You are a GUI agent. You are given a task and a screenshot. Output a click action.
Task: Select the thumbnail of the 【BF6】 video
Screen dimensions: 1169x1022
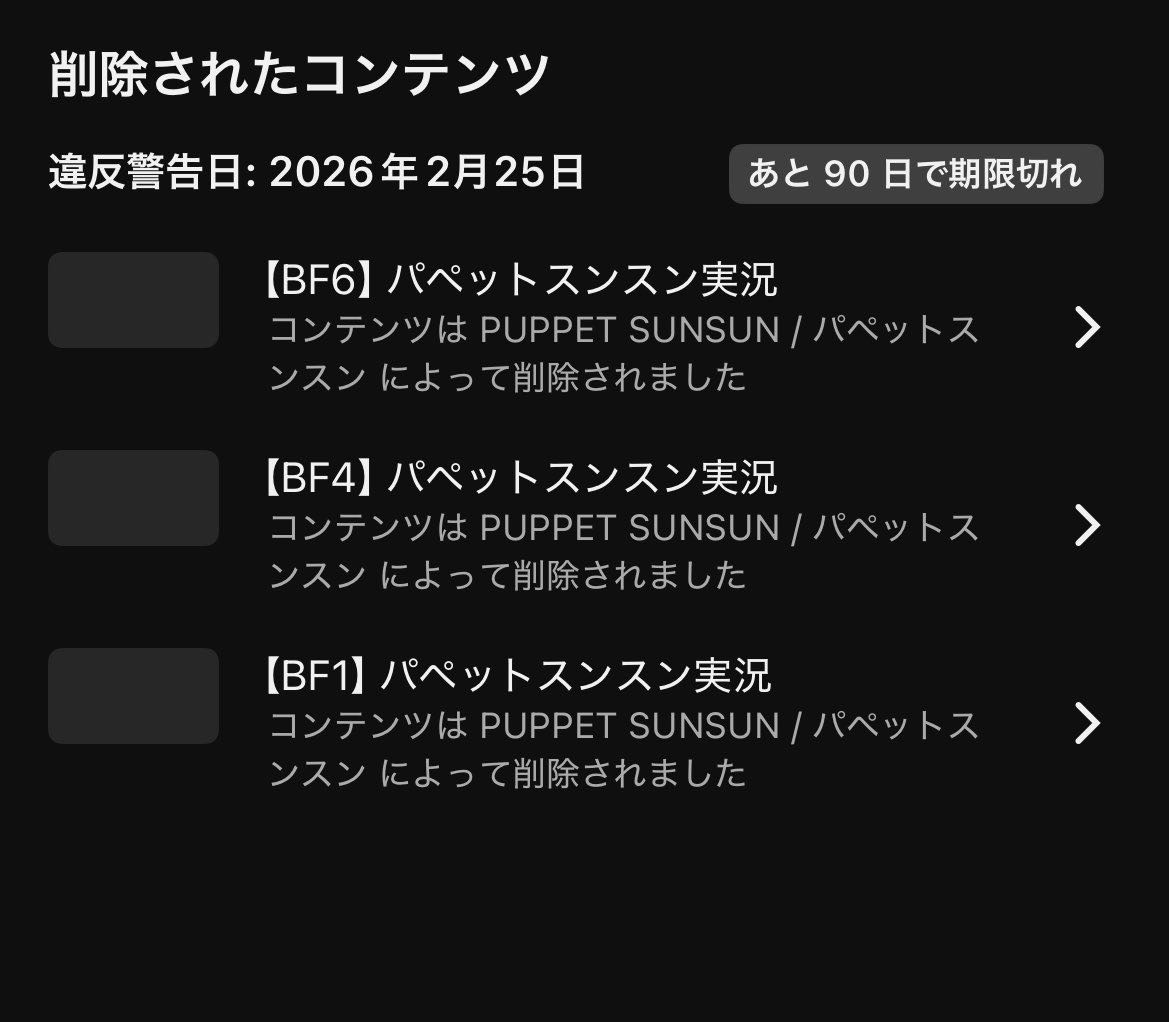pos(133,300)
